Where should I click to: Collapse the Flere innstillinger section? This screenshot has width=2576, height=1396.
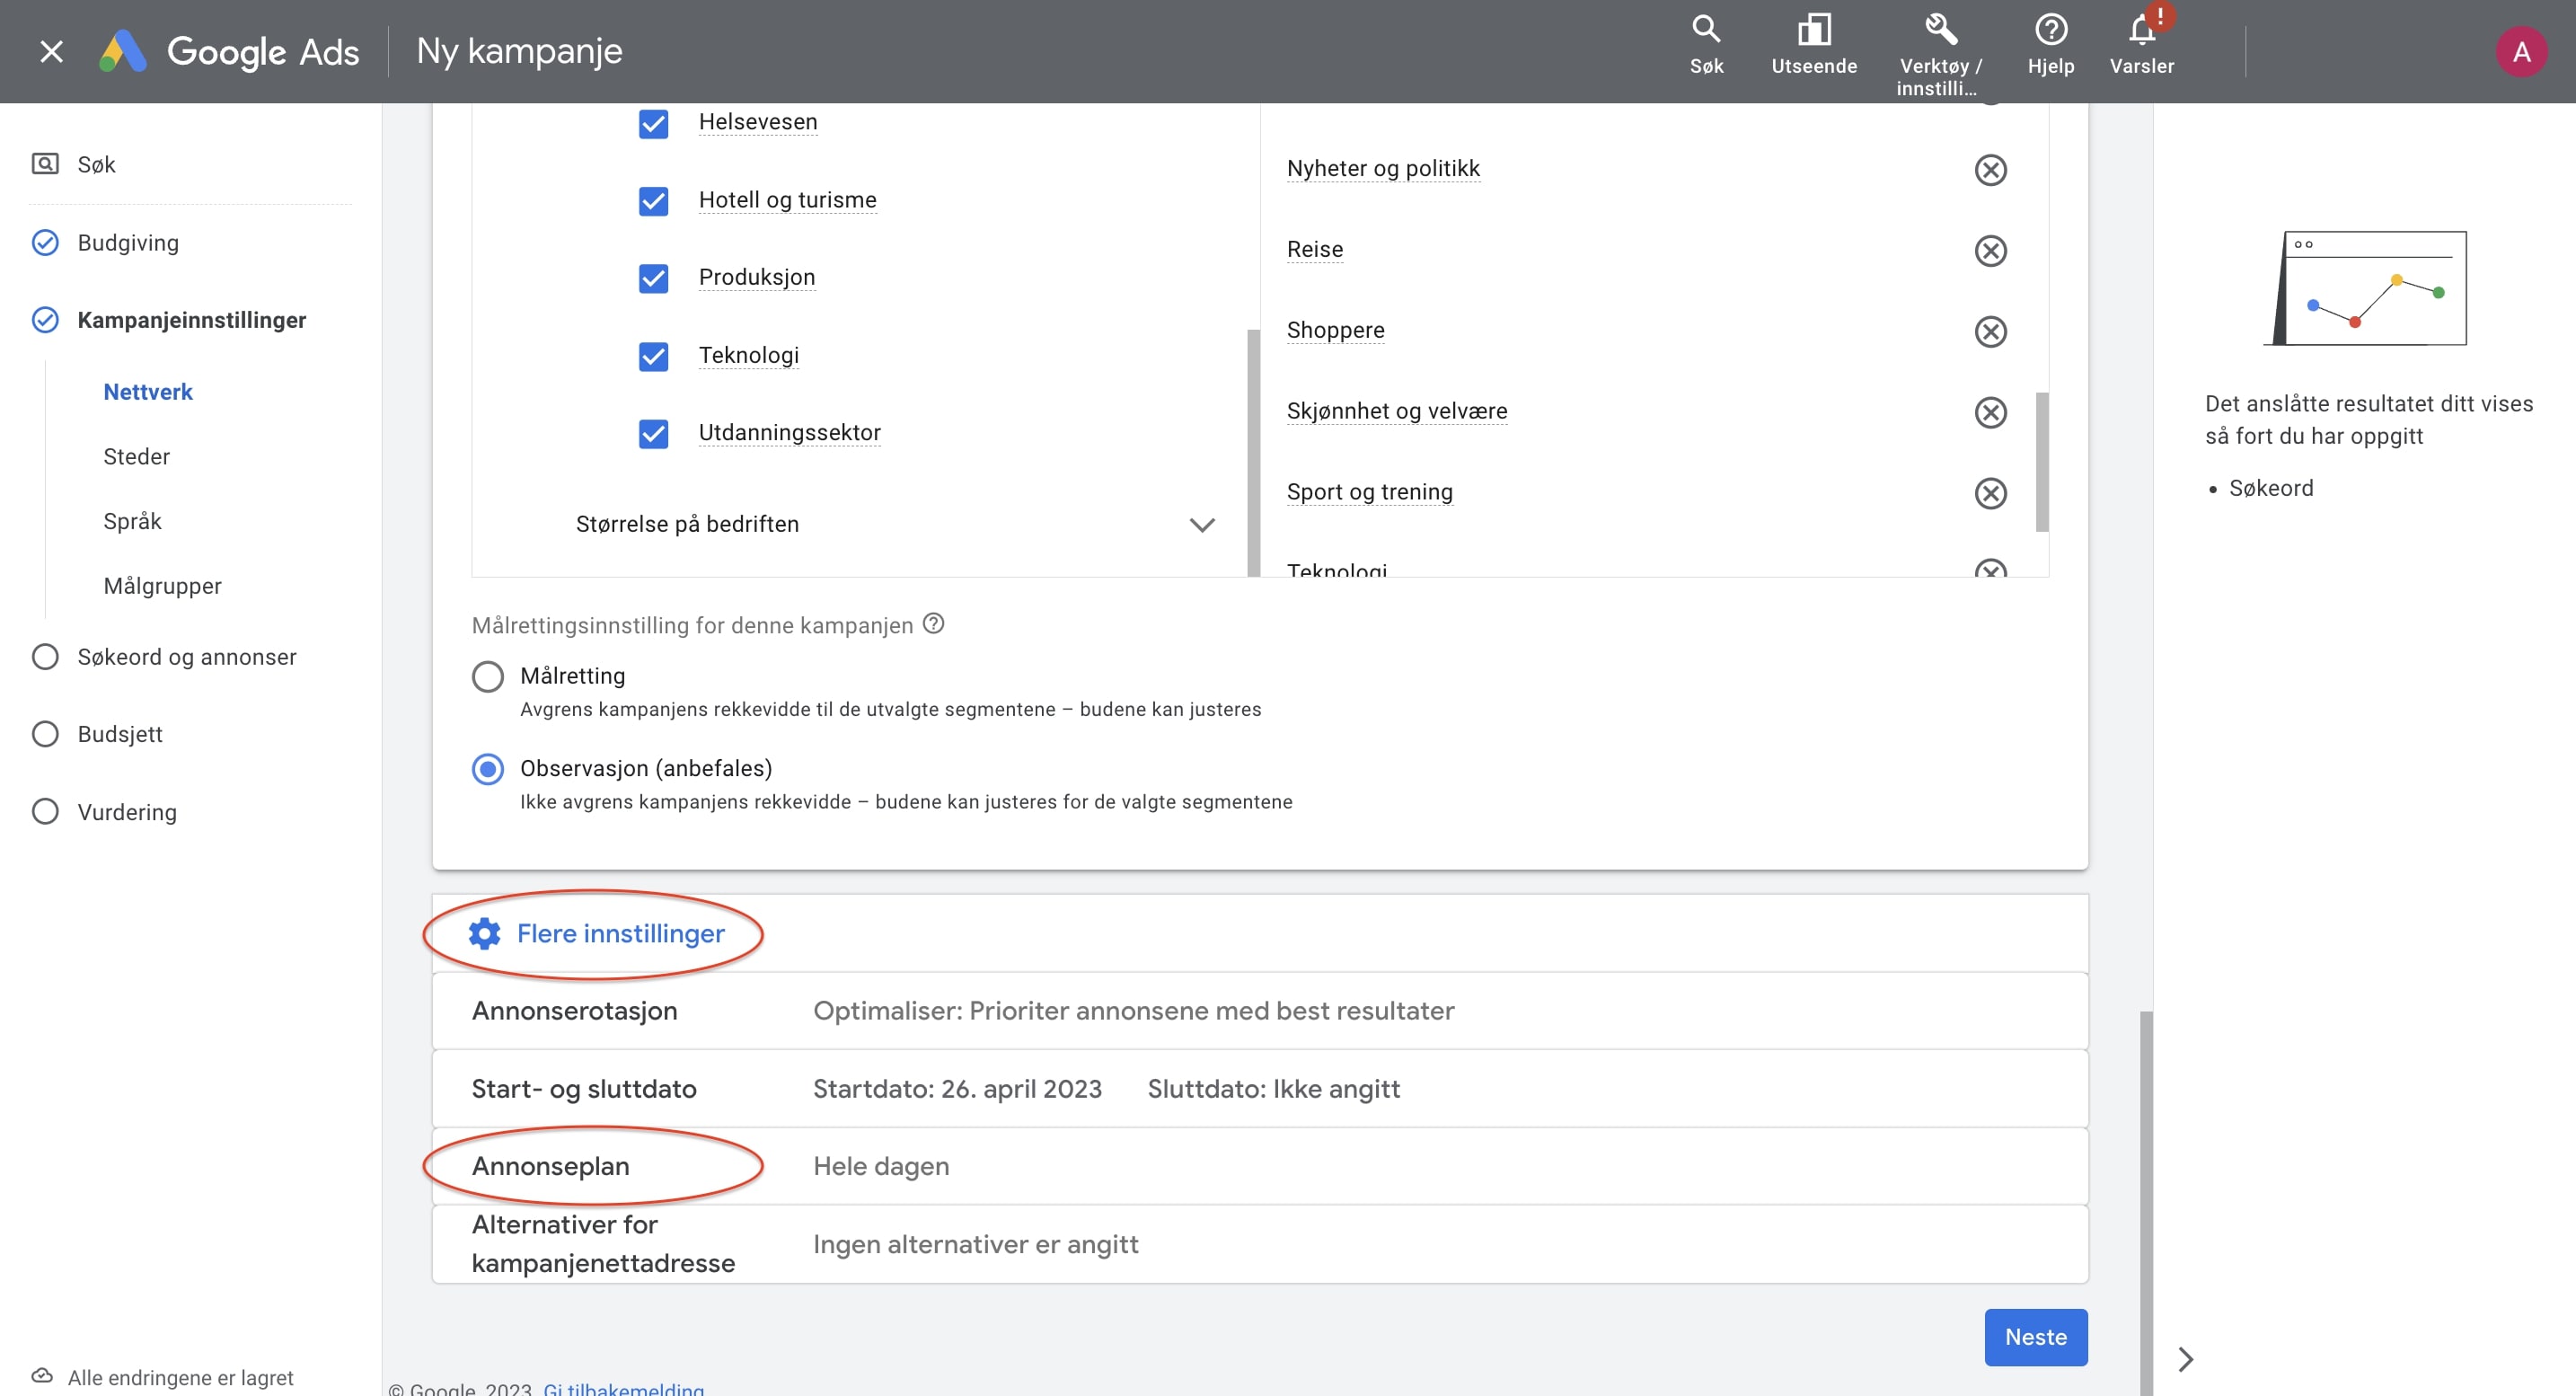(620, 933)
